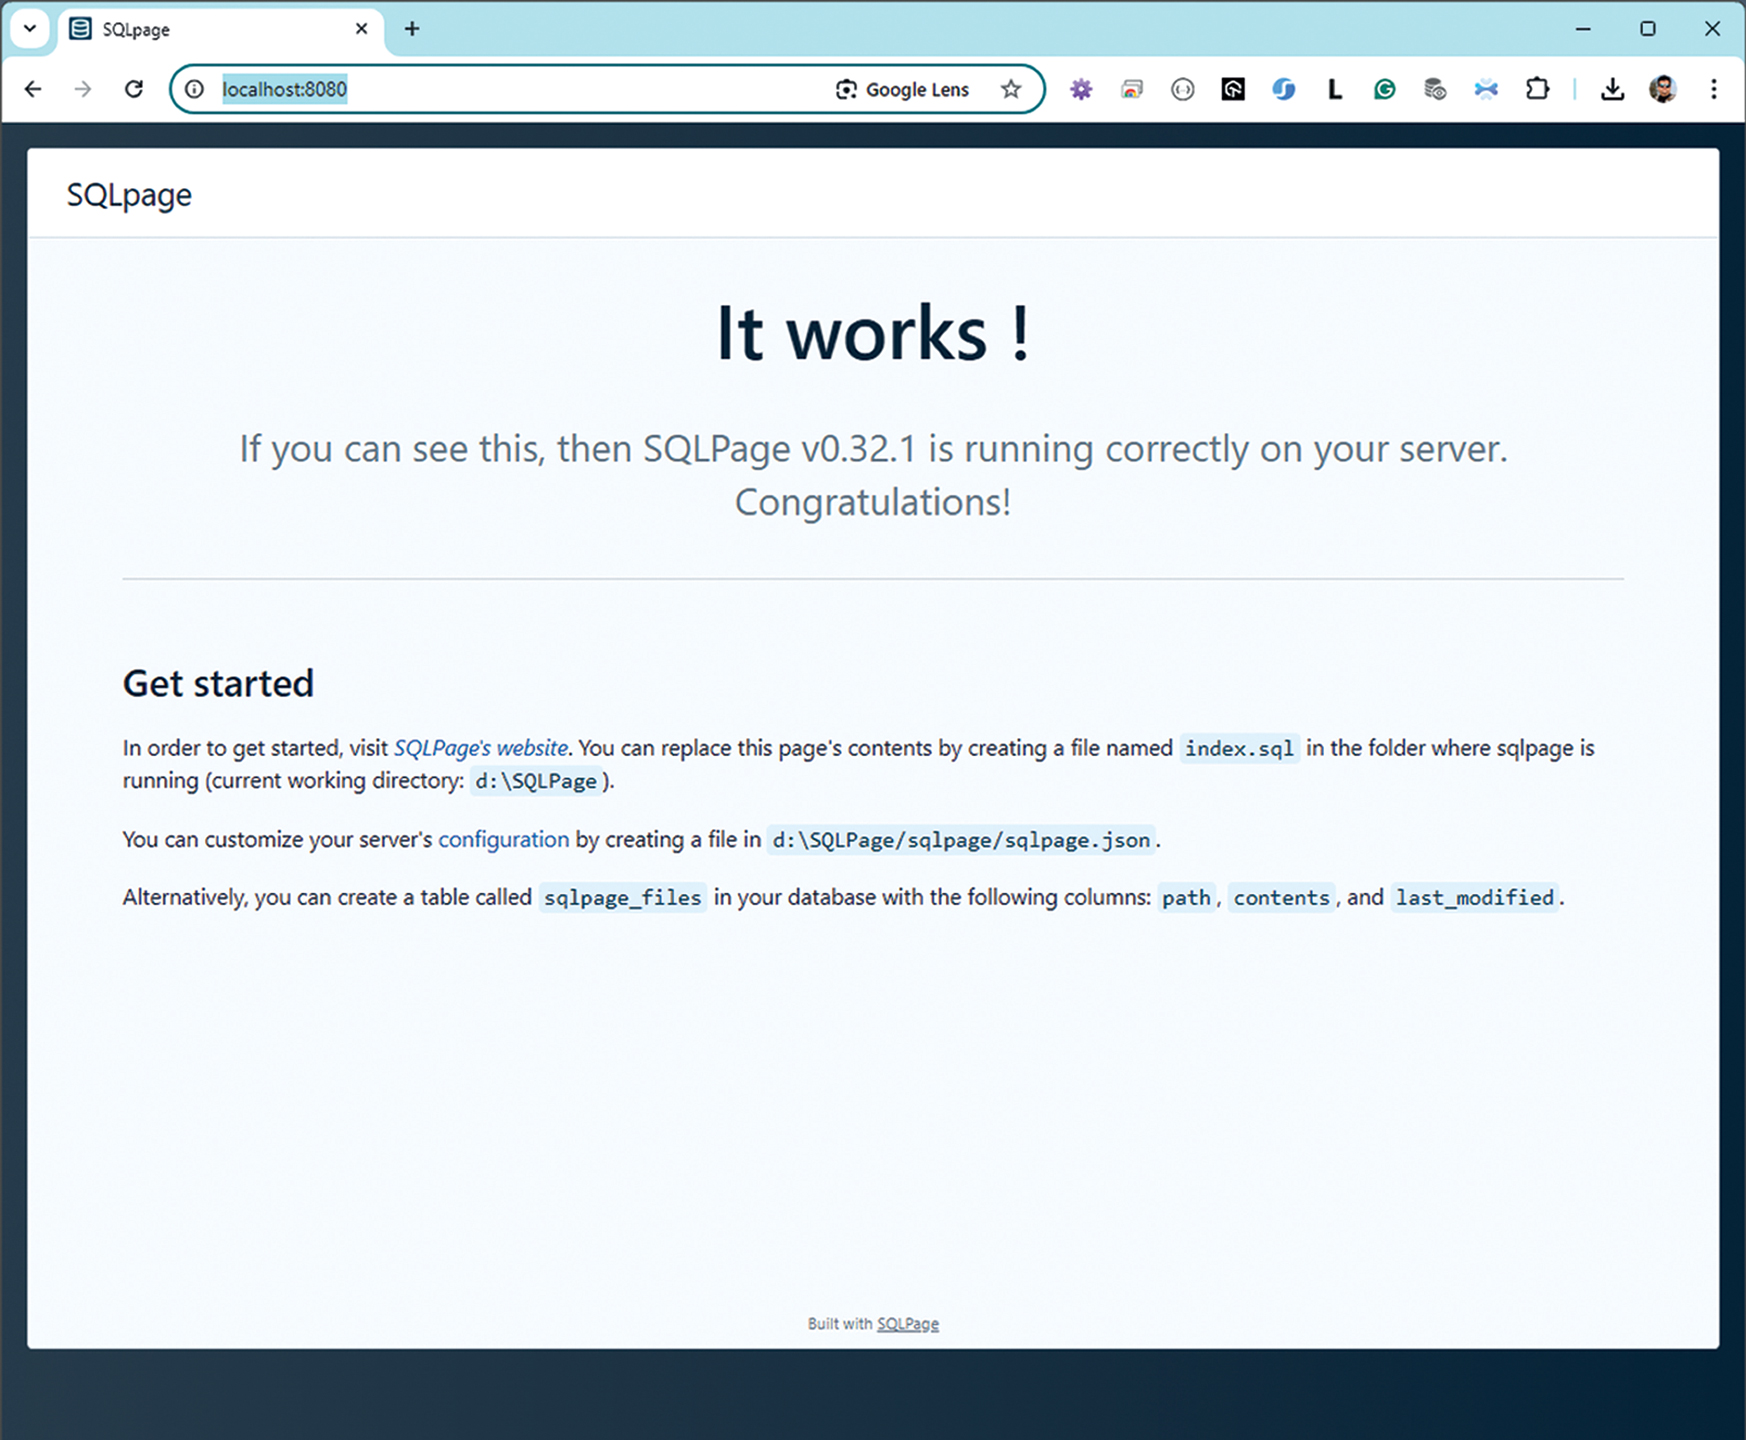
Task: Bookmark this page with the star icon
Action: point(1011,90)
